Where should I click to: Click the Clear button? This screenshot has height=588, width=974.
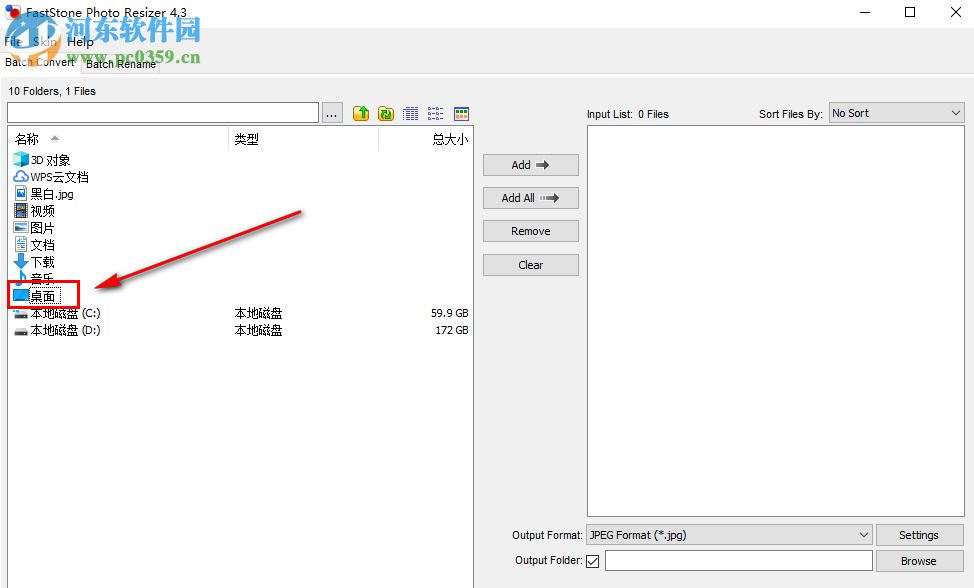tap(530, 265)
